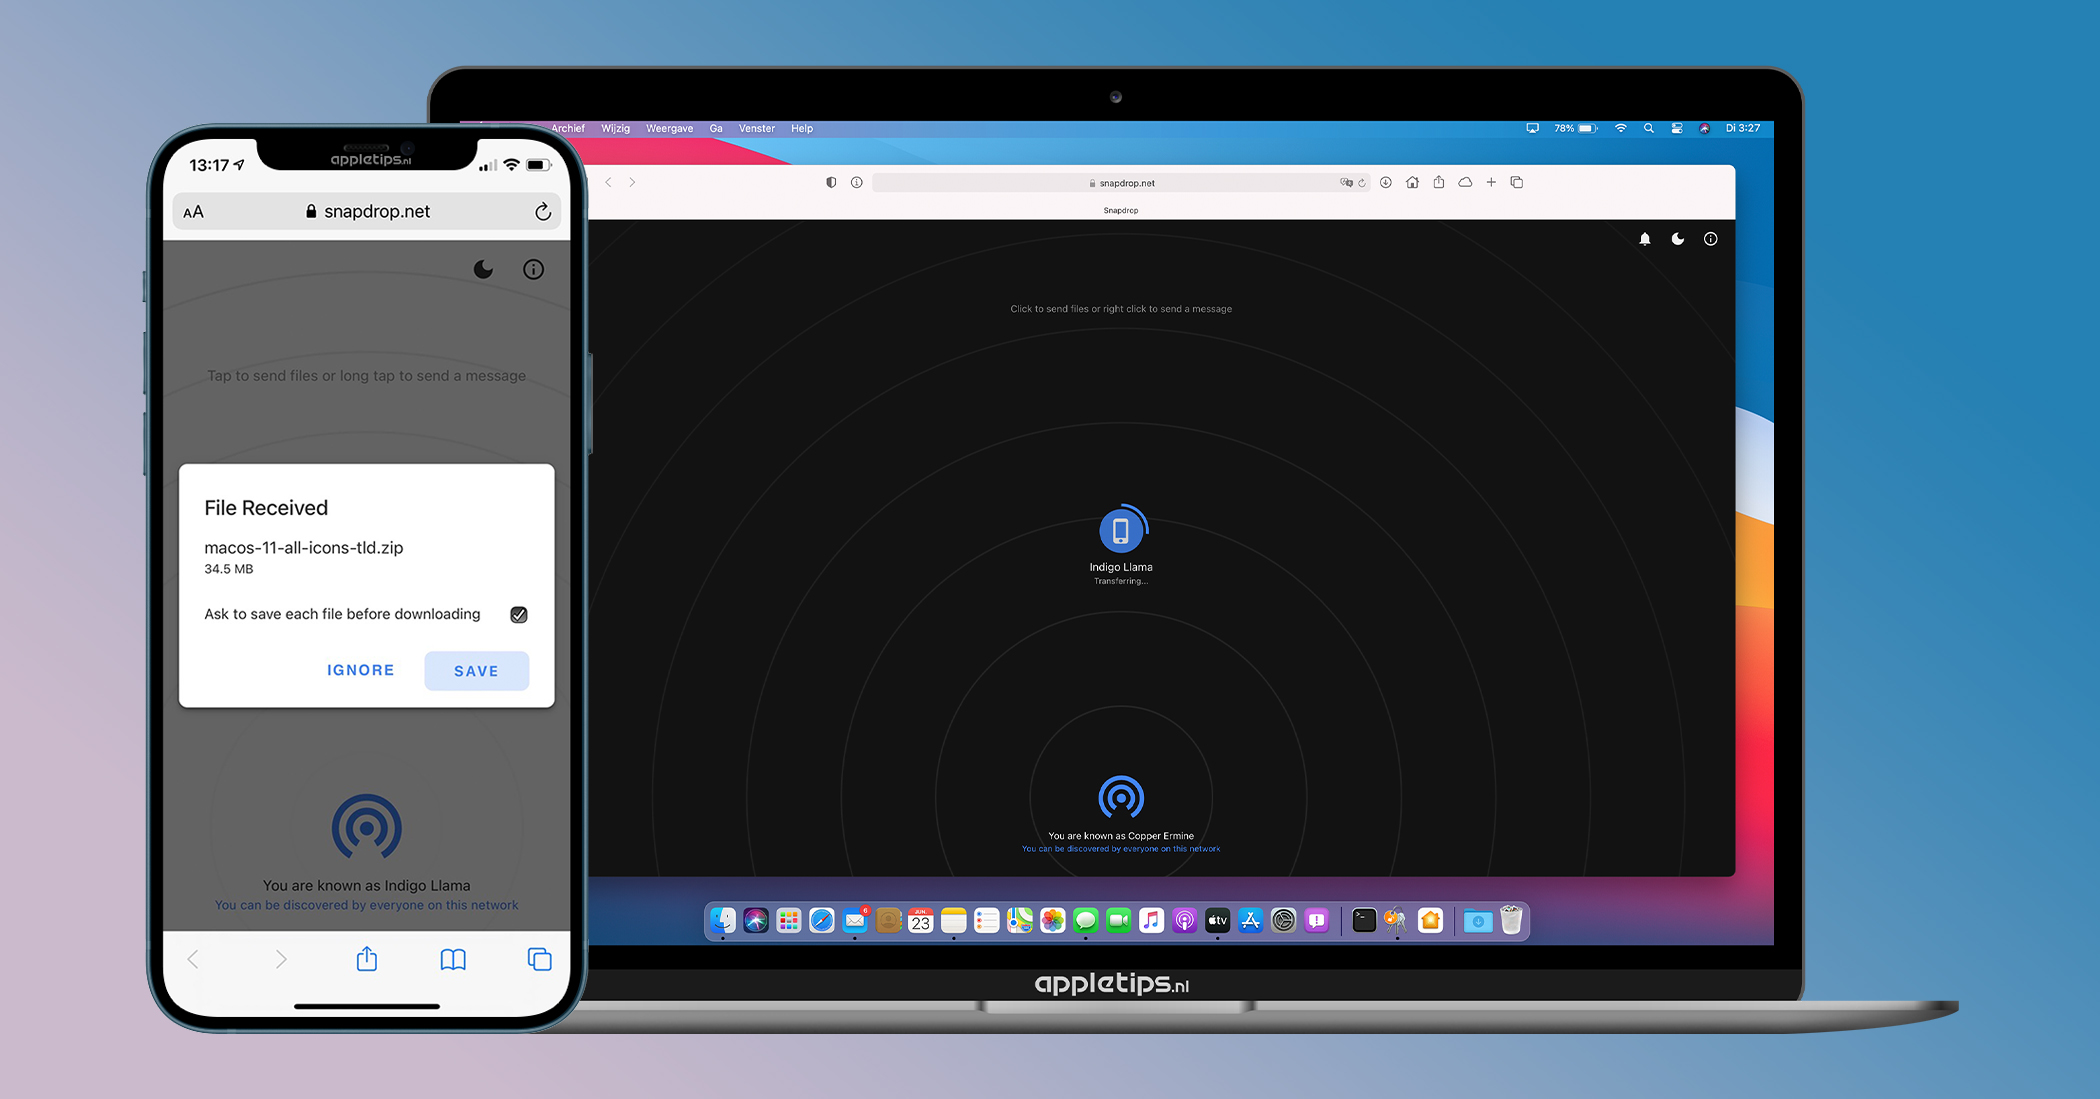Open the Snapdrop info panel on the Mac
The width and height of the screenshot is (2100, 1099).
[1710, 239]
